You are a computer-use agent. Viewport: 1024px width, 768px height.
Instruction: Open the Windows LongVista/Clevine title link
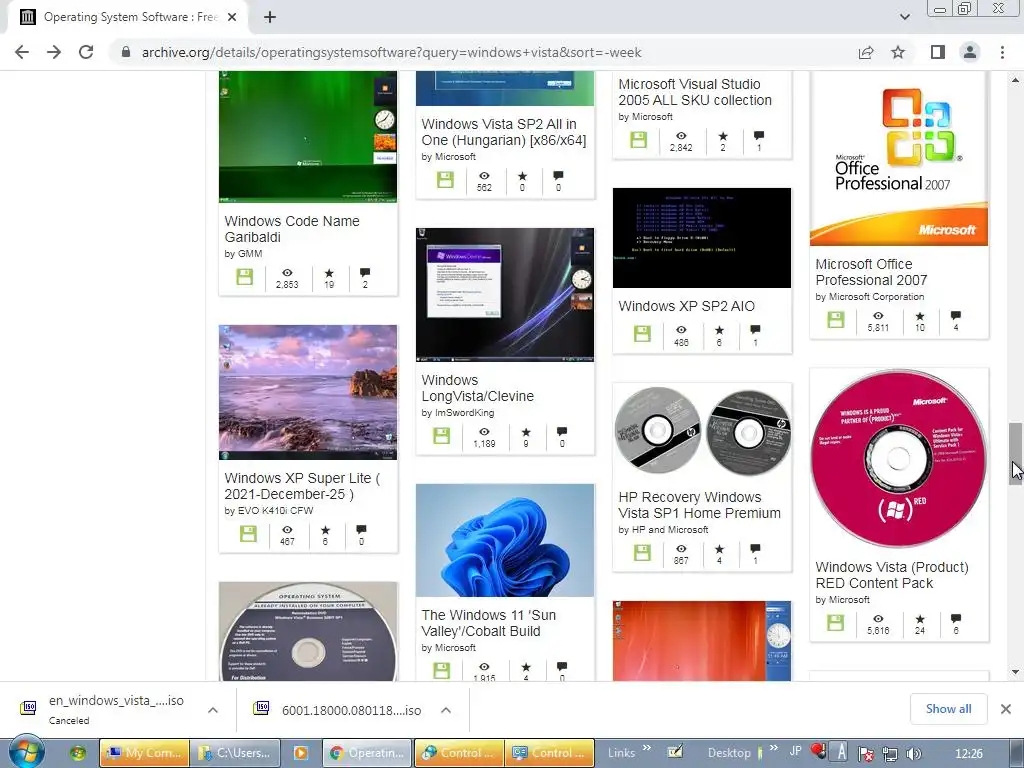pos(477,388)
